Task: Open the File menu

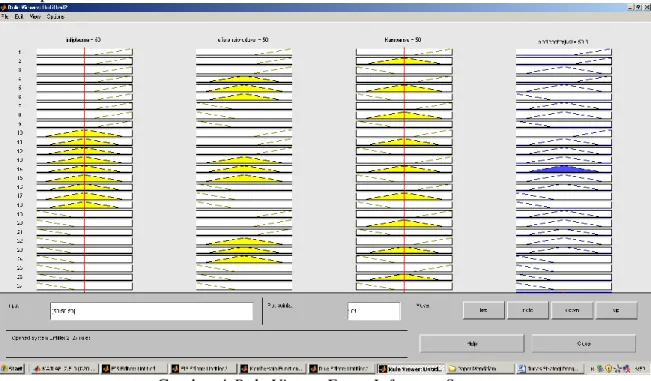Action: click(5, 17)
